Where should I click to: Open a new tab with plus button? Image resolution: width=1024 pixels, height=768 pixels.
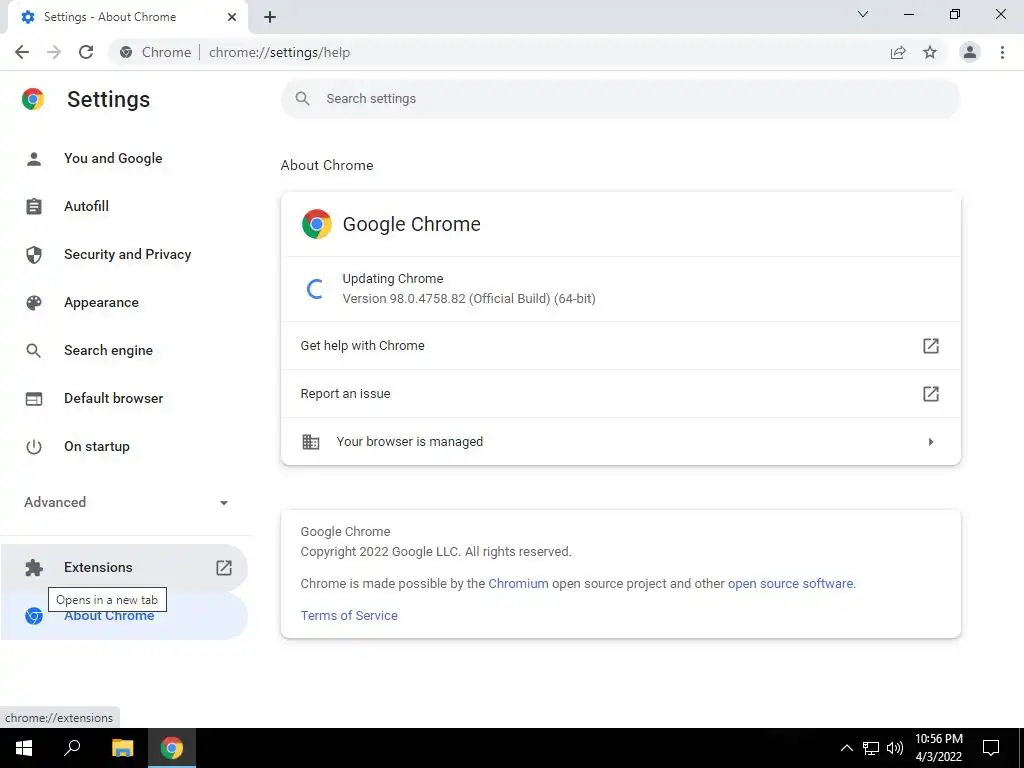point(270,18)
